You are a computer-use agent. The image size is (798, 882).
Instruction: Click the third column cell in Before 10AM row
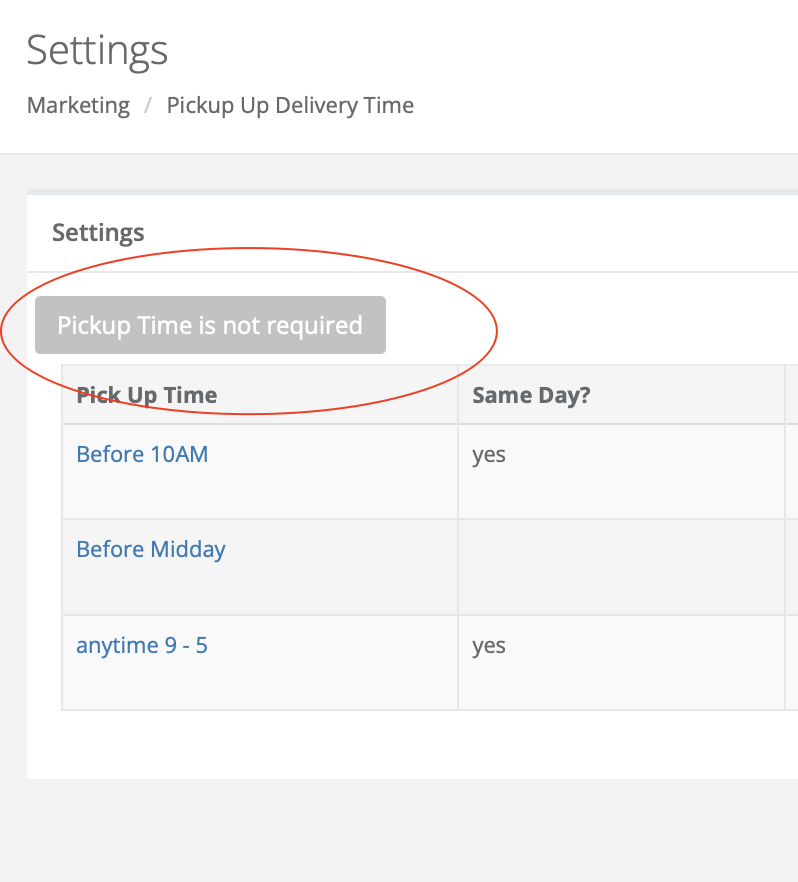[x=791, y=470]
